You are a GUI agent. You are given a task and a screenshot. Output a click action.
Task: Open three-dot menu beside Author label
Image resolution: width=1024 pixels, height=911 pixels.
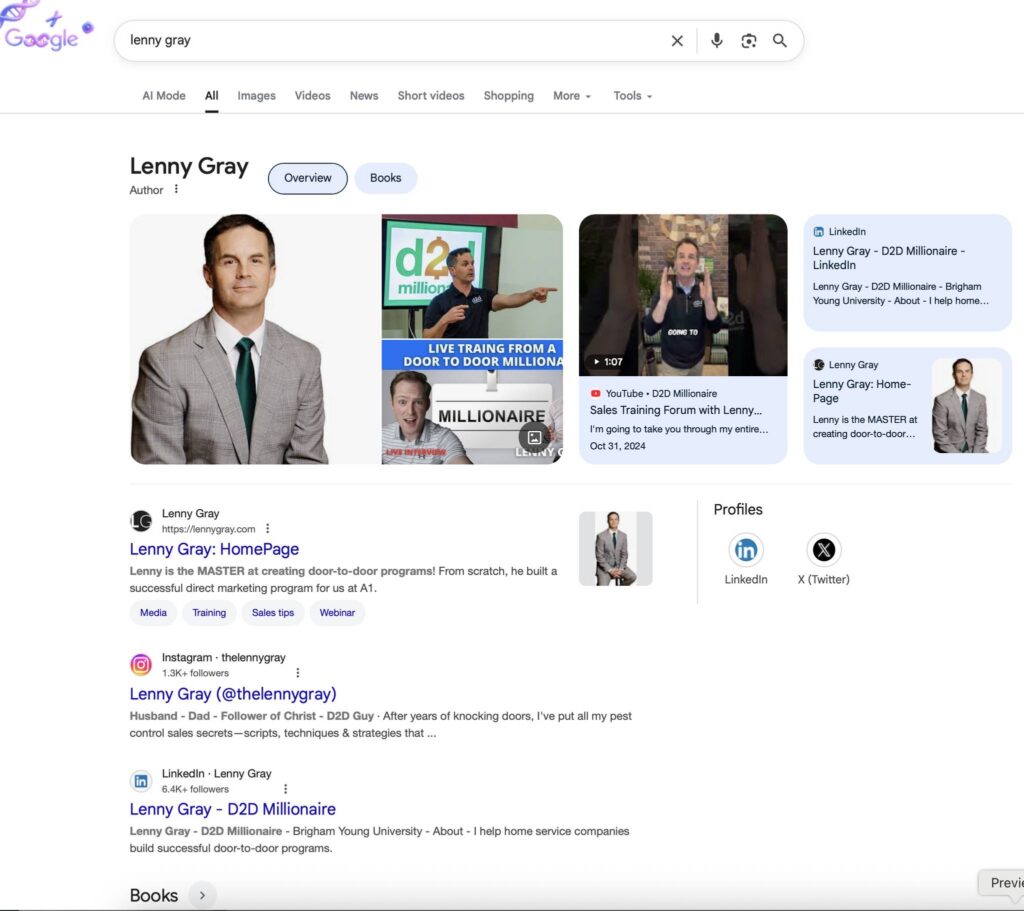[177, 190]
